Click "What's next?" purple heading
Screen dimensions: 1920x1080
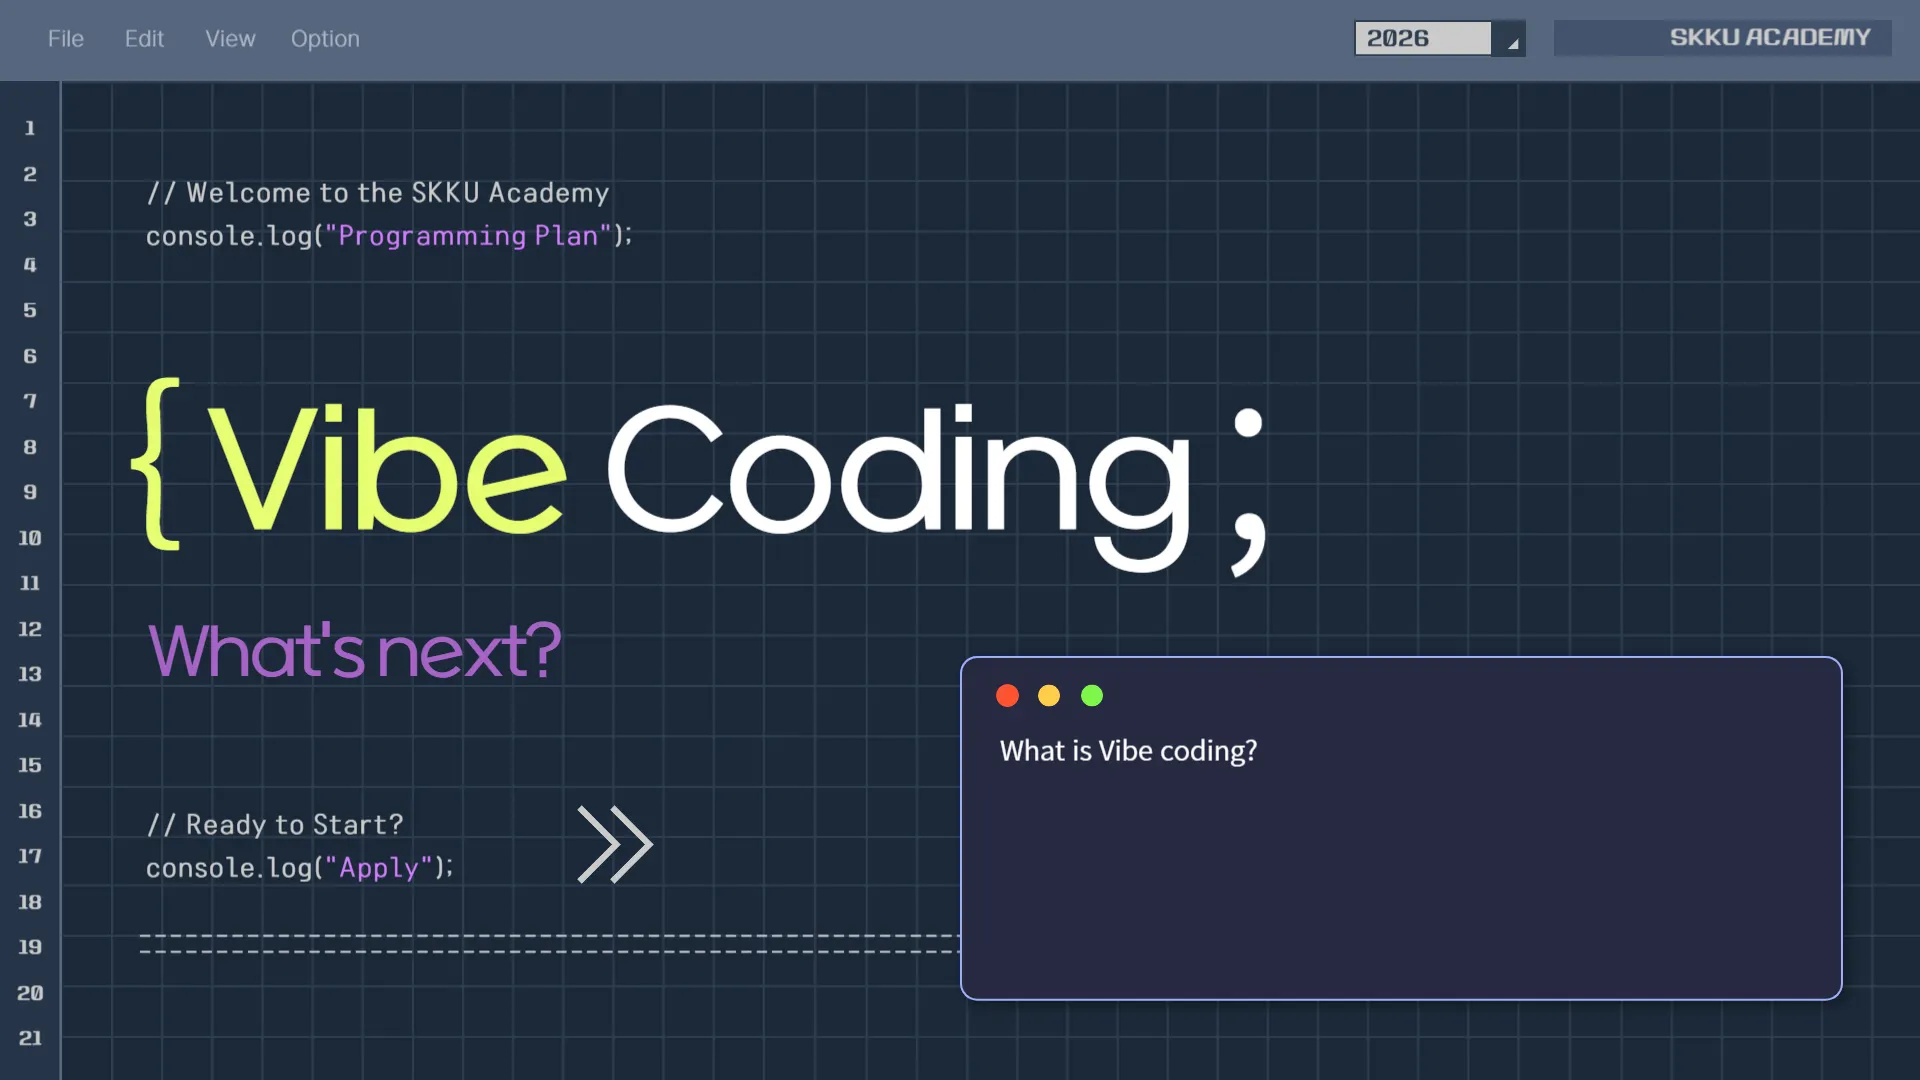[354, 651]
